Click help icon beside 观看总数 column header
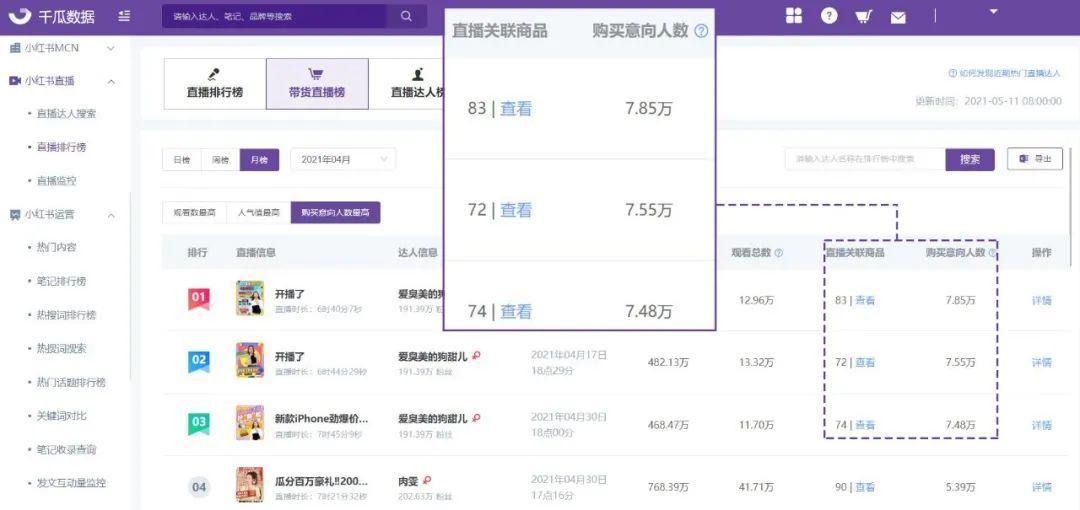The height and width of the screenshot is (510, 1080). (779, 253)
